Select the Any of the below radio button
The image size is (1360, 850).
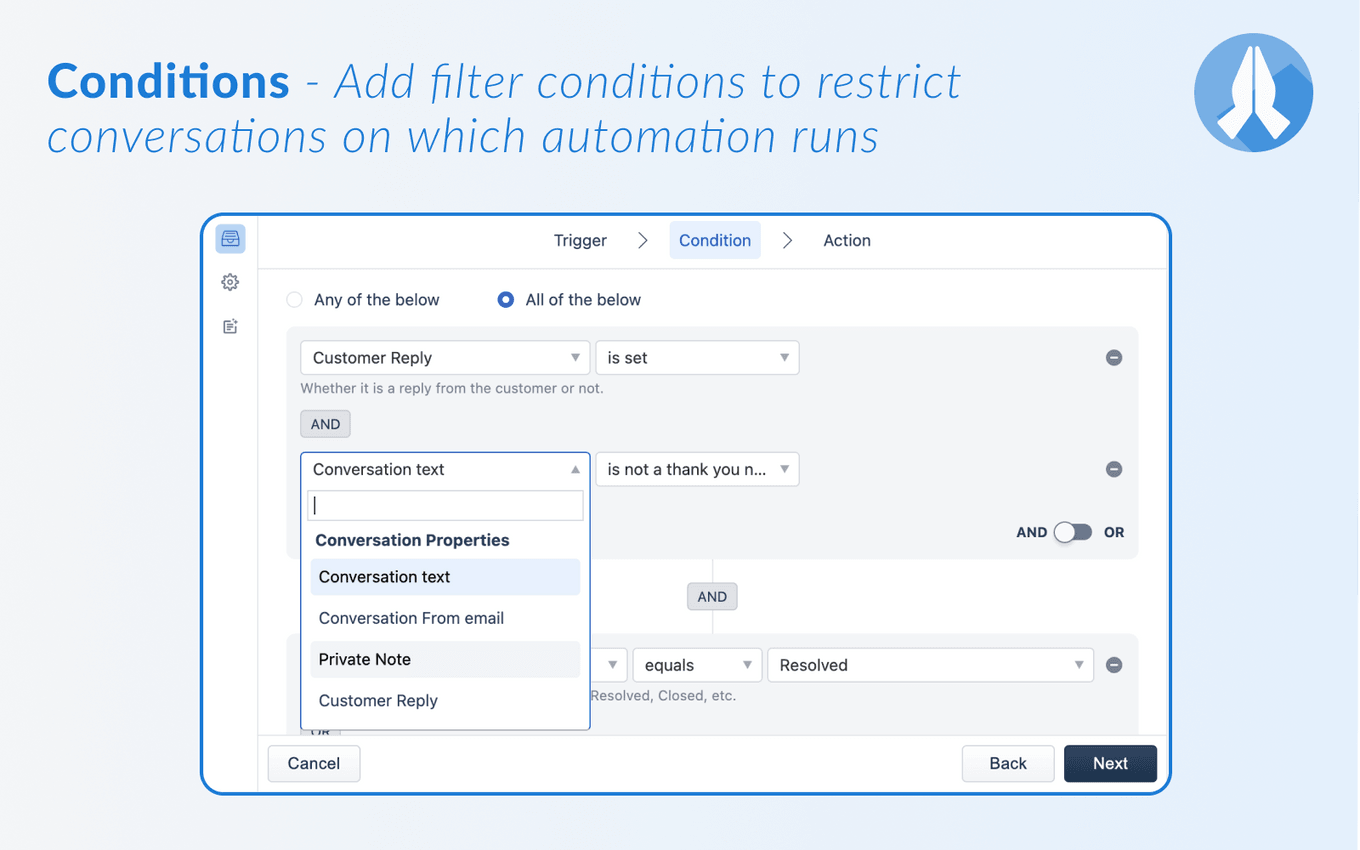tap(294, 299)
